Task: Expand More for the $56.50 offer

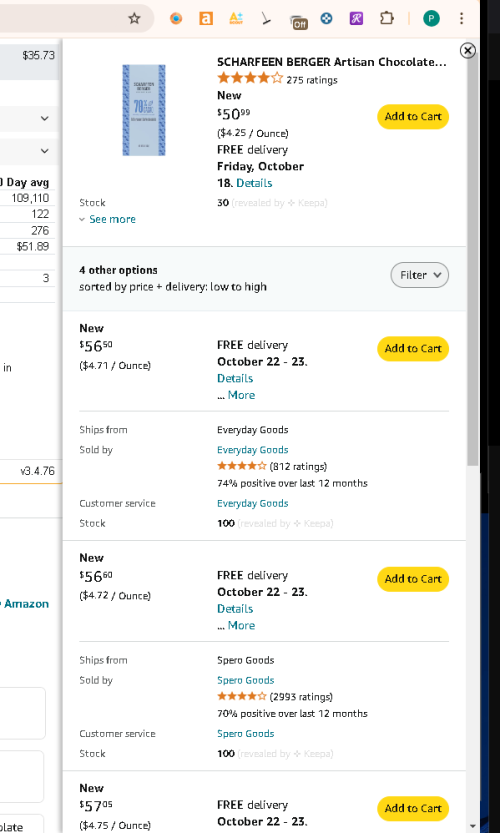Action: (x=241, y=395)
